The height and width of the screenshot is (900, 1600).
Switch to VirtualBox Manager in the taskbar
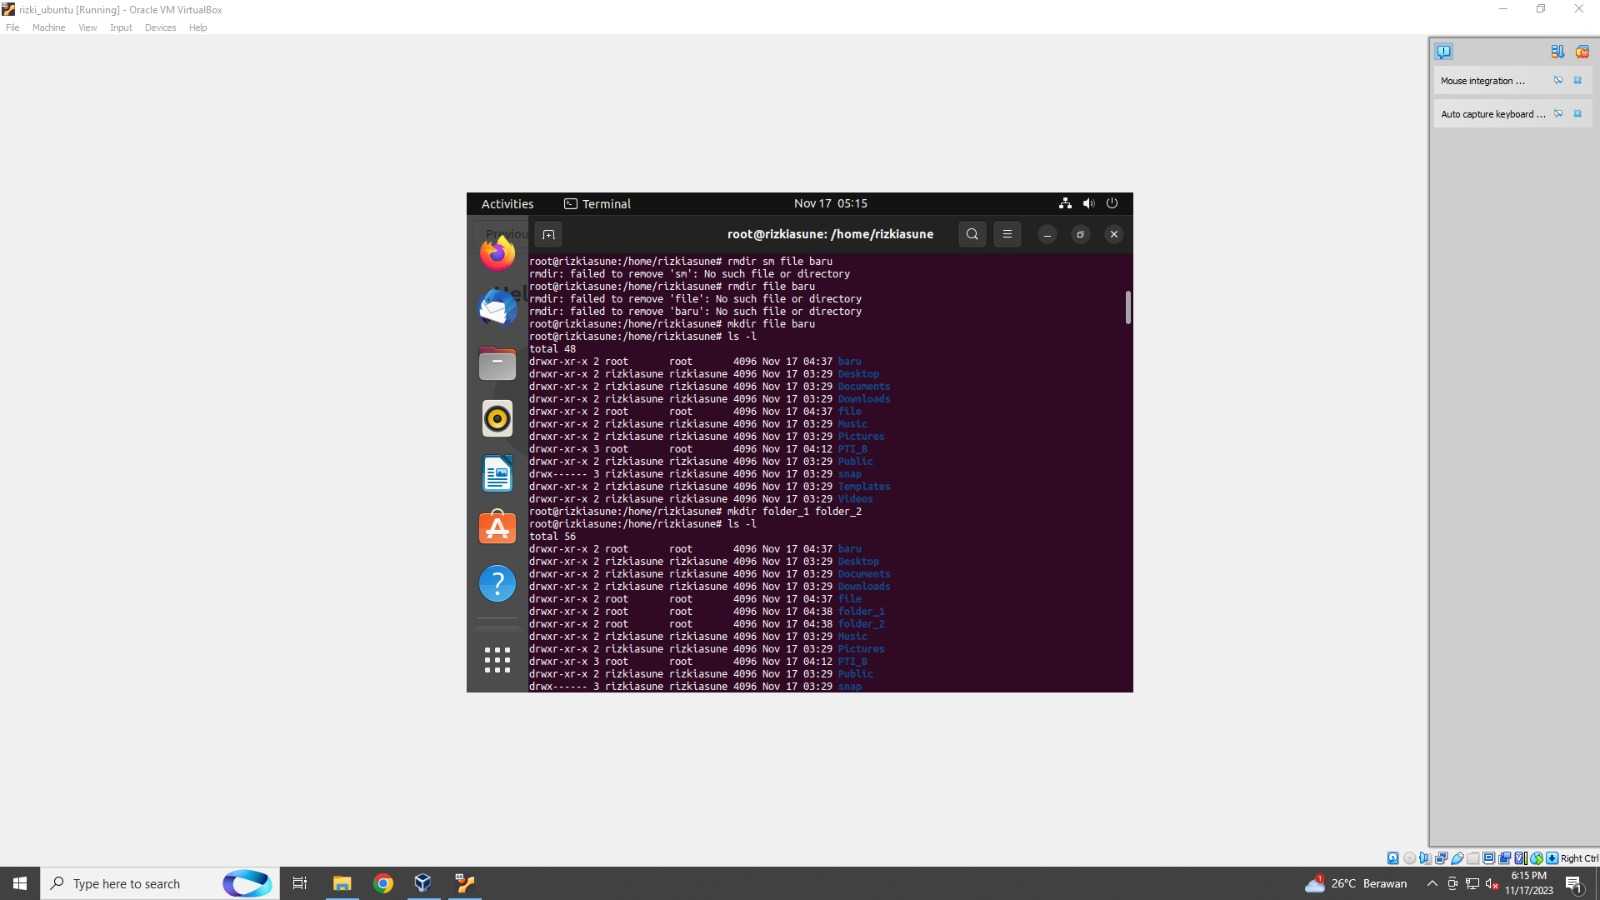tap(423, 883)
